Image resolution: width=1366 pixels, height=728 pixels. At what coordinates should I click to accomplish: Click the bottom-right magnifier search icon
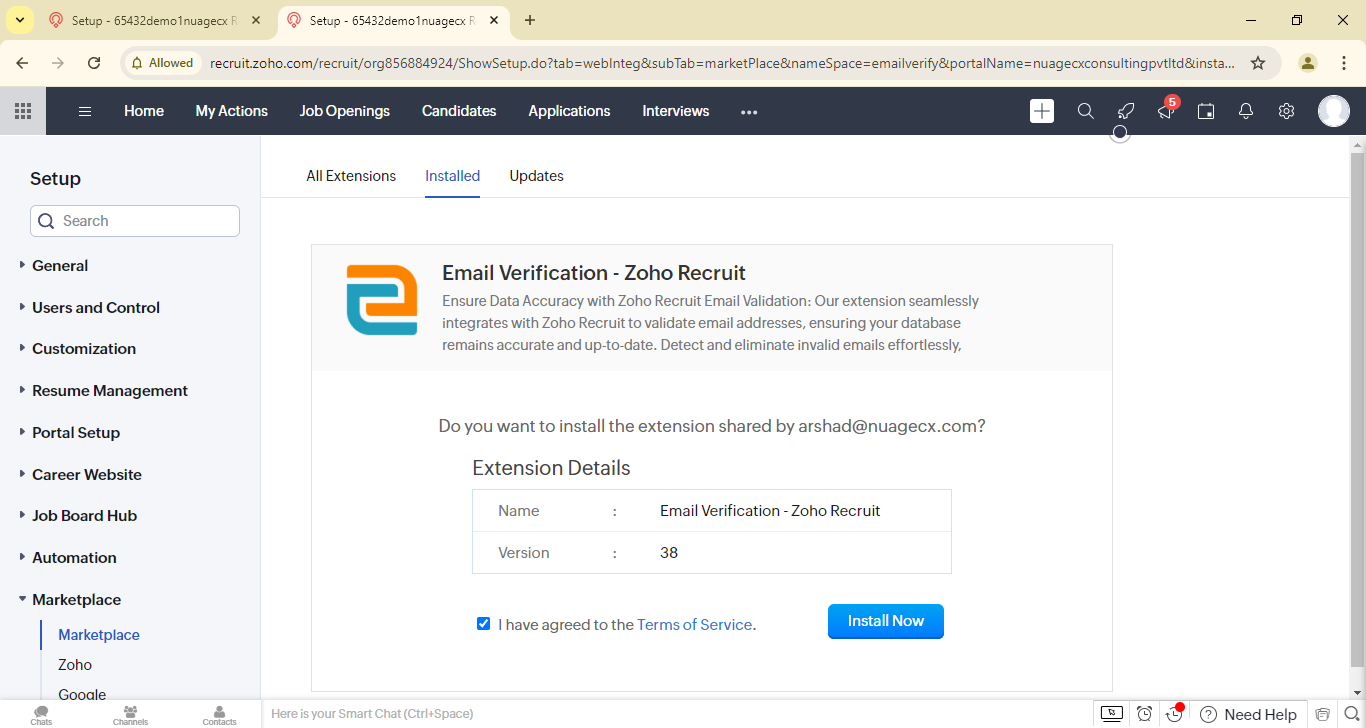[1351, 714]
